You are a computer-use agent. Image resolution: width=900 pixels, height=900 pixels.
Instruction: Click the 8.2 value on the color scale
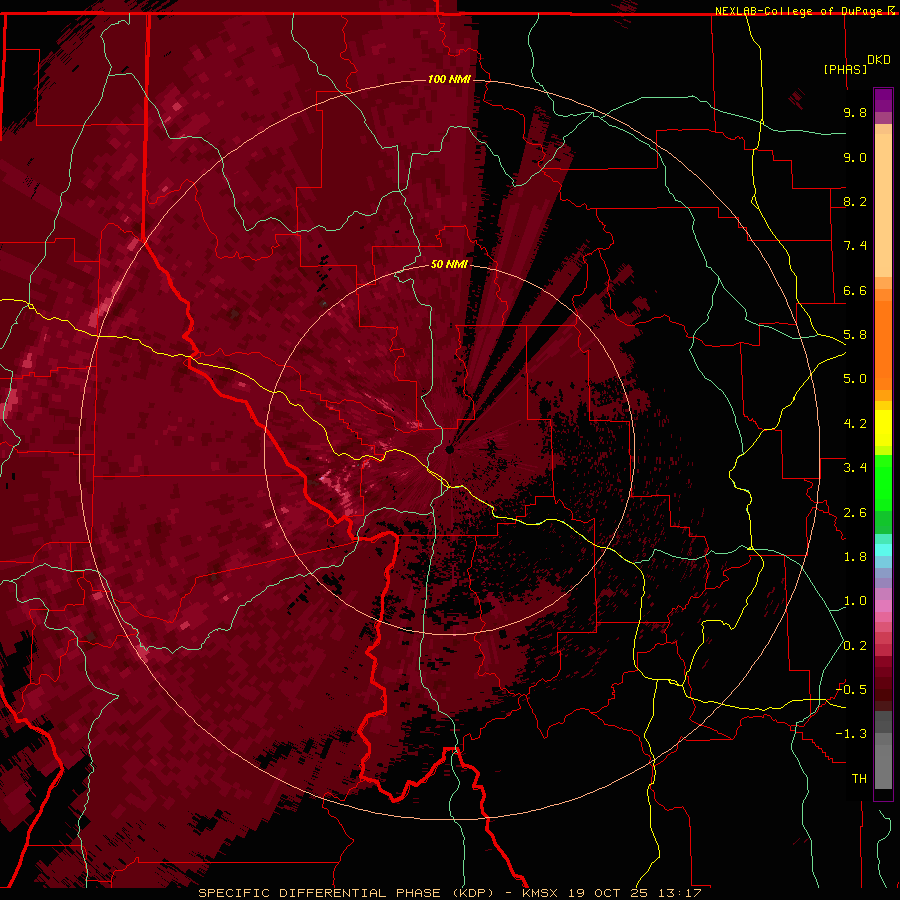[x=855, y=201]
